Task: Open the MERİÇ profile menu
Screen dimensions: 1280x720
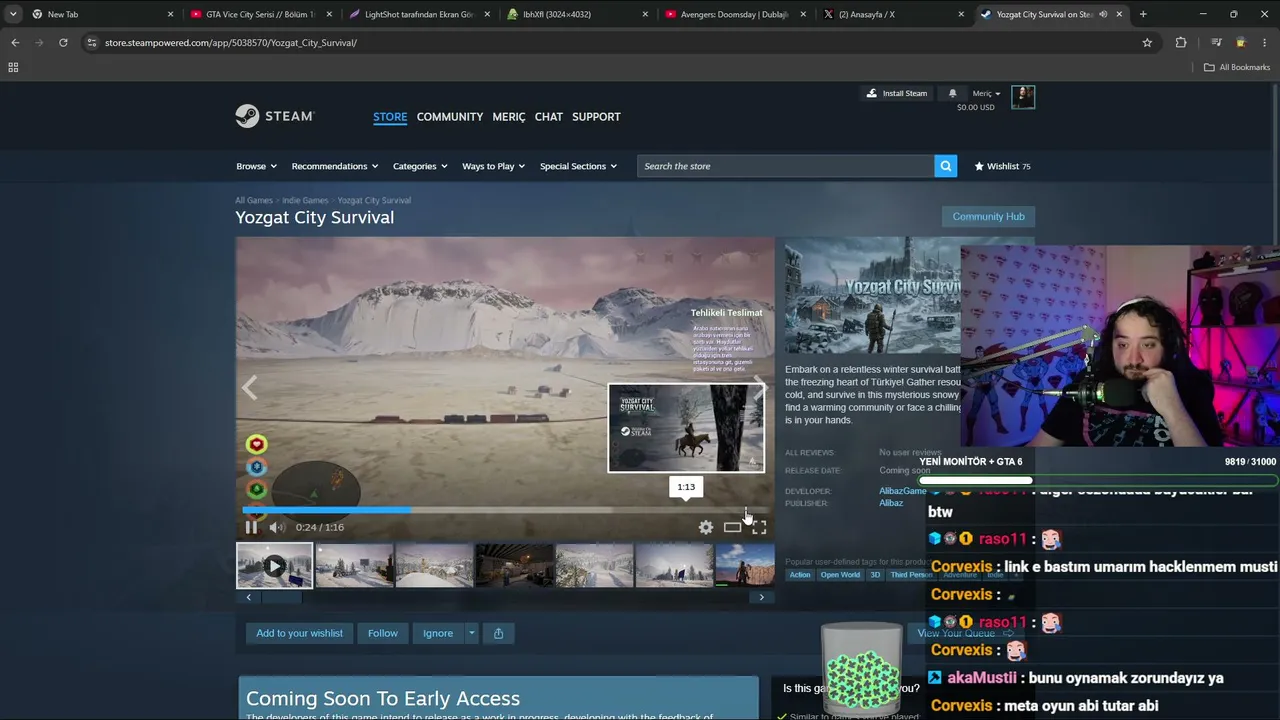Action: click(x=508, y=117)
